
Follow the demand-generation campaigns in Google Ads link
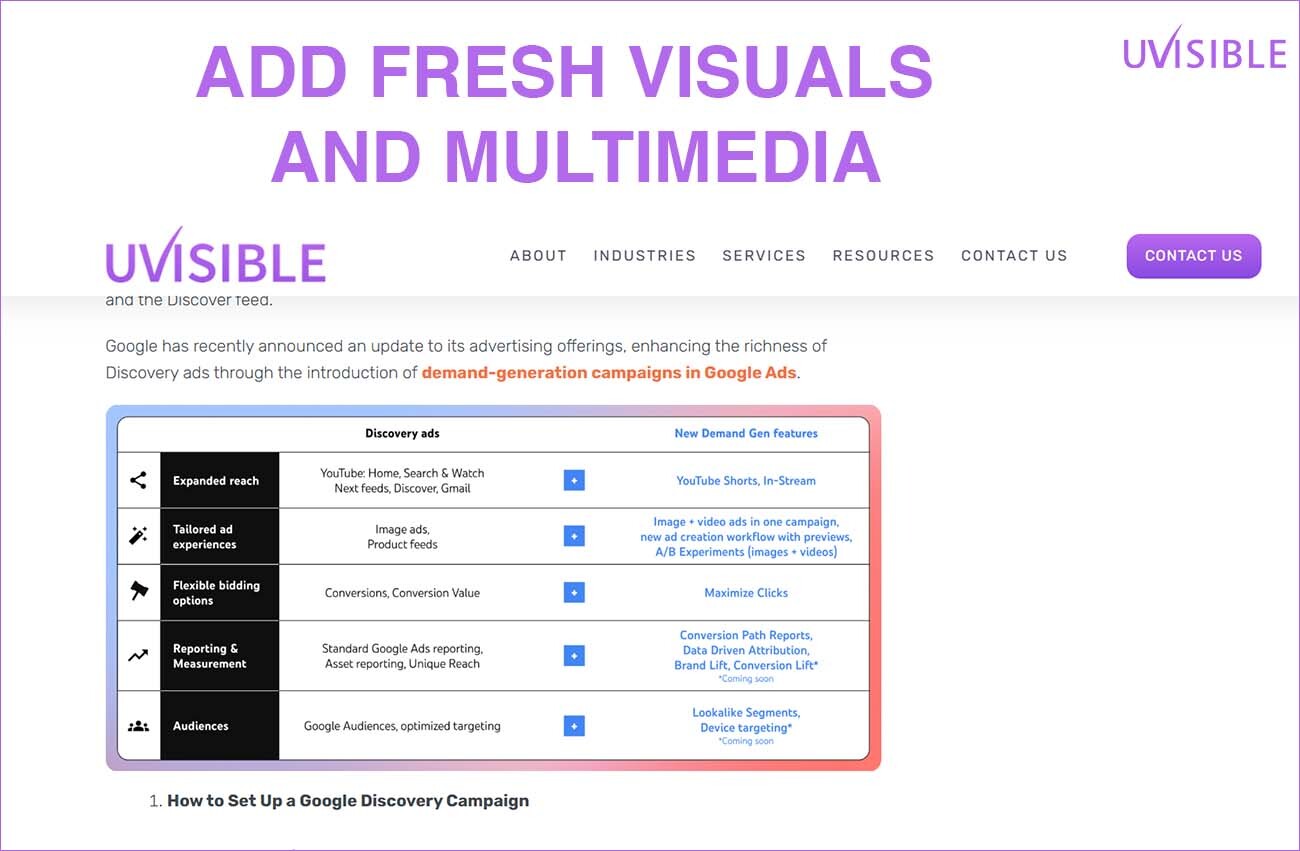[x=609, y=373]
